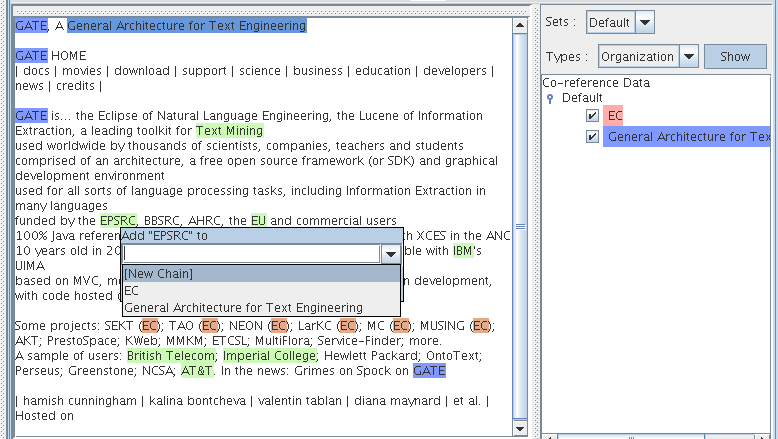778x439 pixels.
Task: Click the highlighted EPSRC annotation
Action: point(117,220)
